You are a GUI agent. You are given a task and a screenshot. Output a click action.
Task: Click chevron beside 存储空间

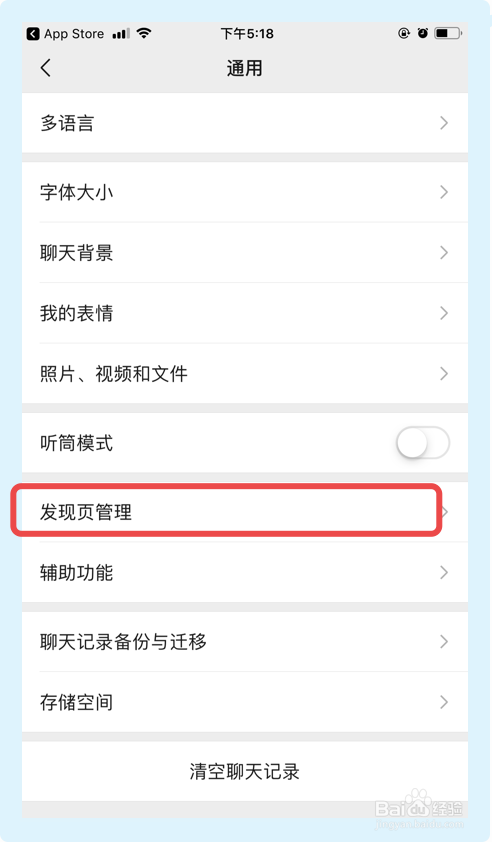pos(444,702)
